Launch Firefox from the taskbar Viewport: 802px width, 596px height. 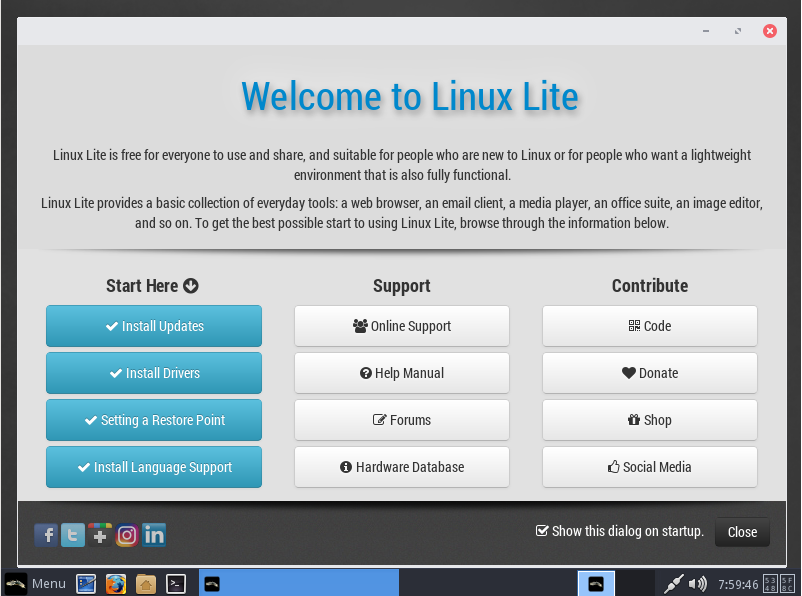116,584
